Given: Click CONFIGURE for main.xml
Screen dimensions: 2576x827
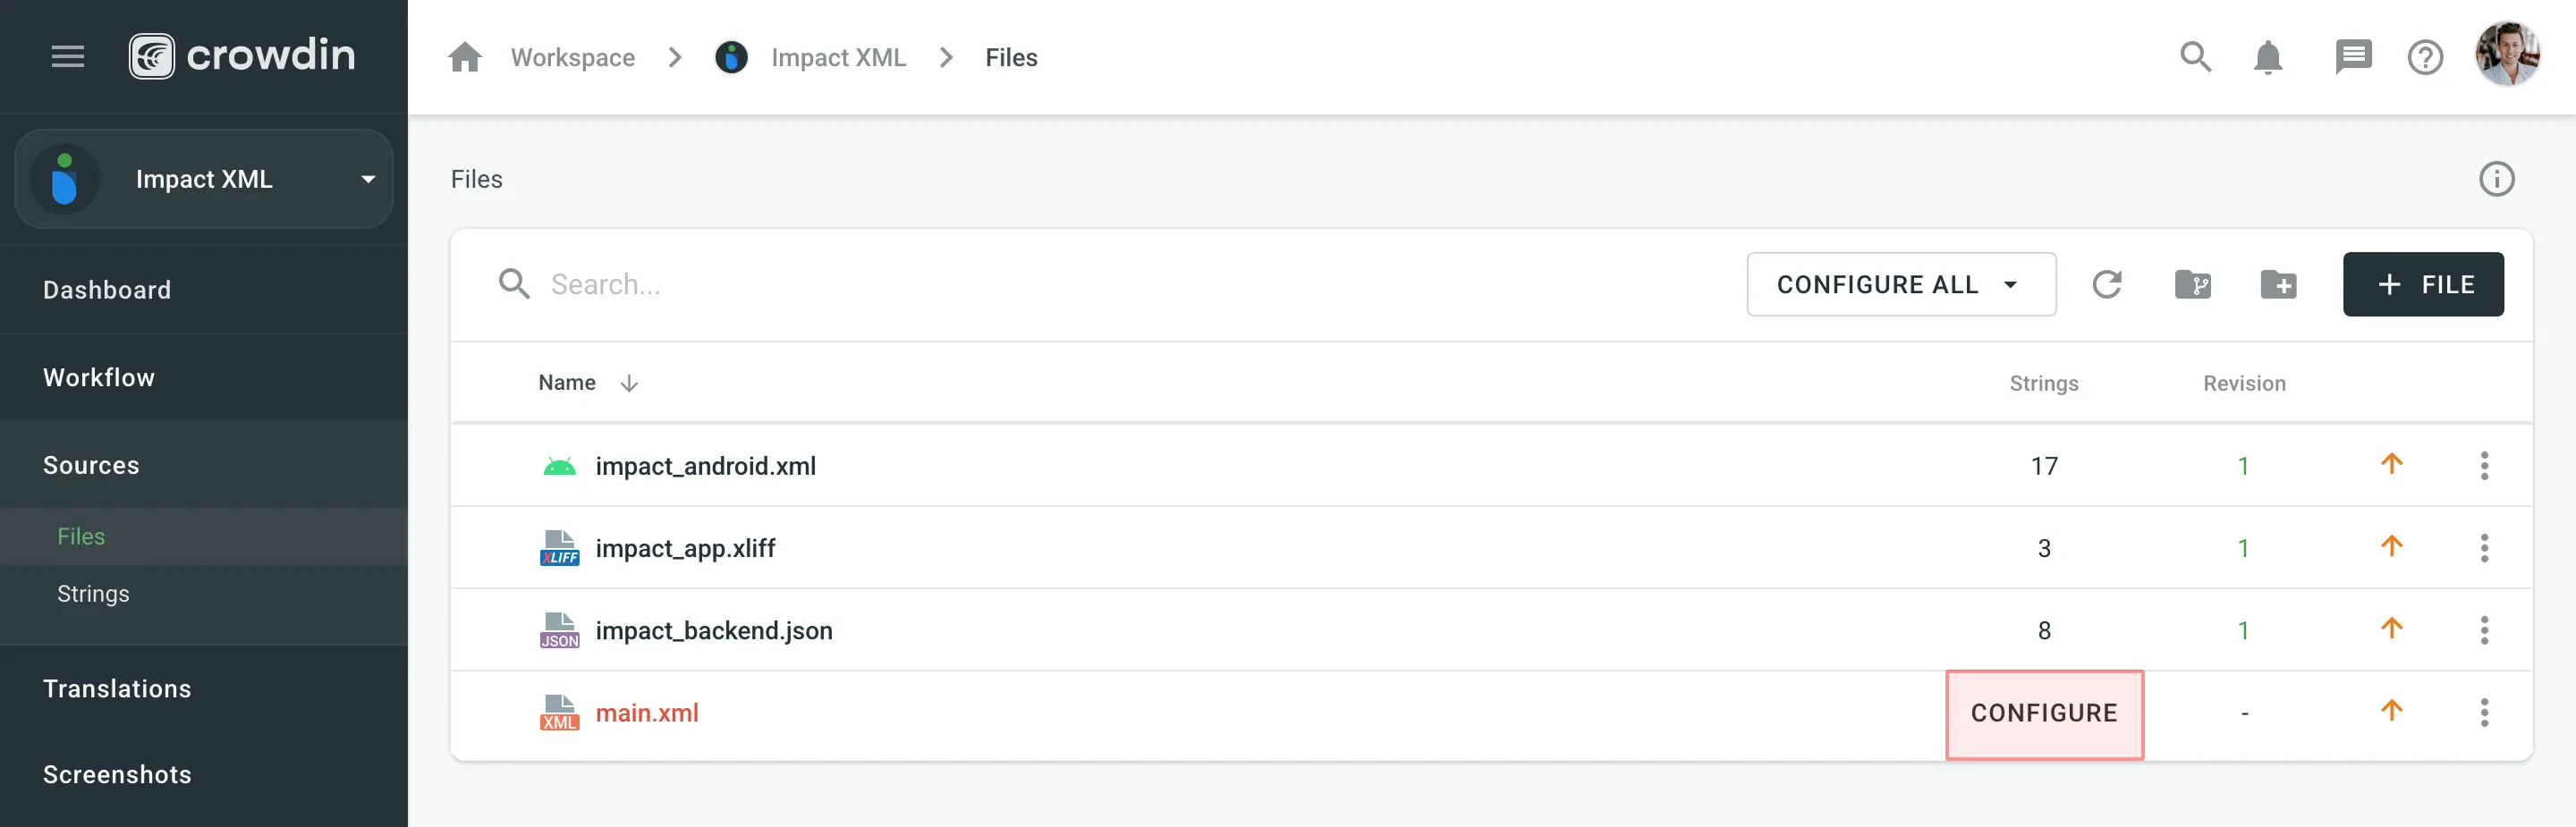Looking at the screenshot, I should click(x=2043, y=713).
